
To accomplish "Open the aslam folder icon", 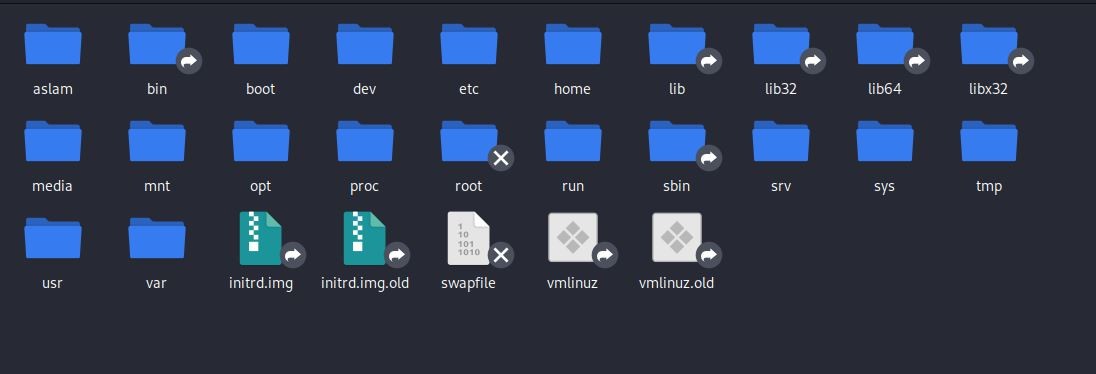I will [x=52, y=44].
